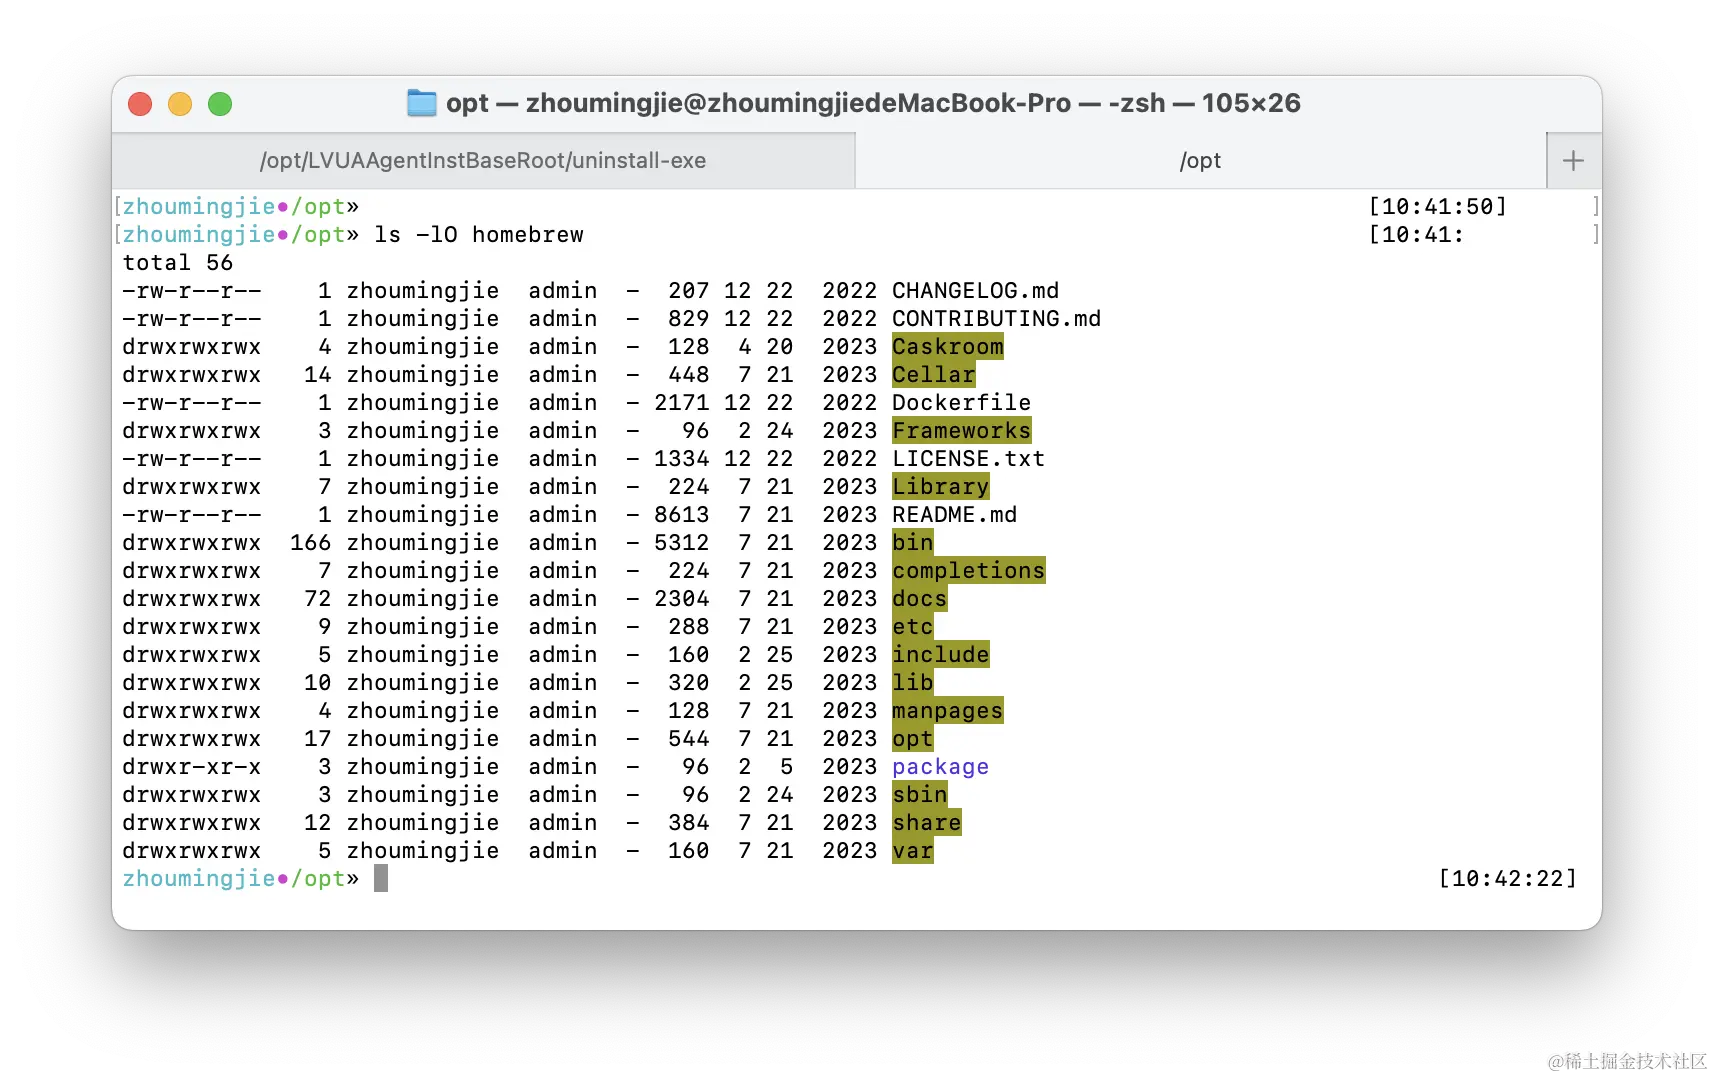Click the size 829 in CONTRIBUTING.md row
Screen dimensions: 1714x1078
[689, 319]
